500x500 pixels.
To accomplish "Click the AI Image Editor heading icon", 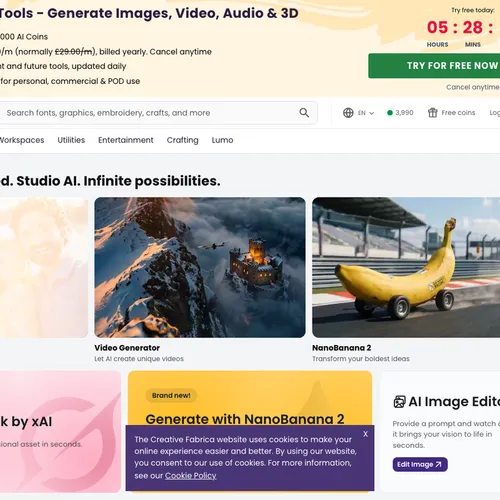I will pyautogui.click(x=399, y=402).
